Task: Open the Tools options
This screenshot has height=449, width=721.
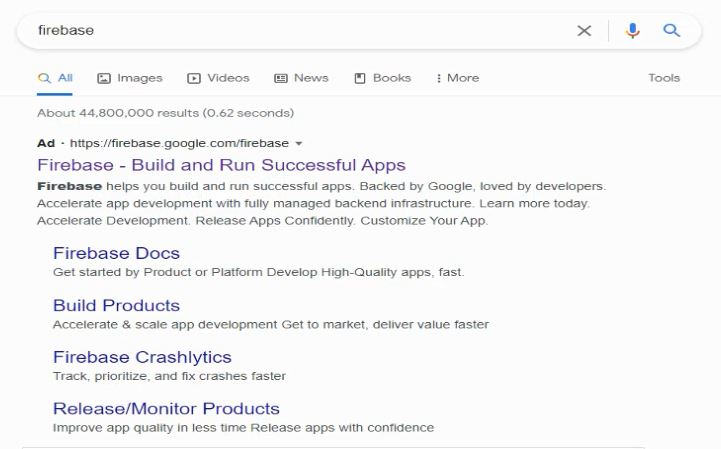Action: pos(664,78)
